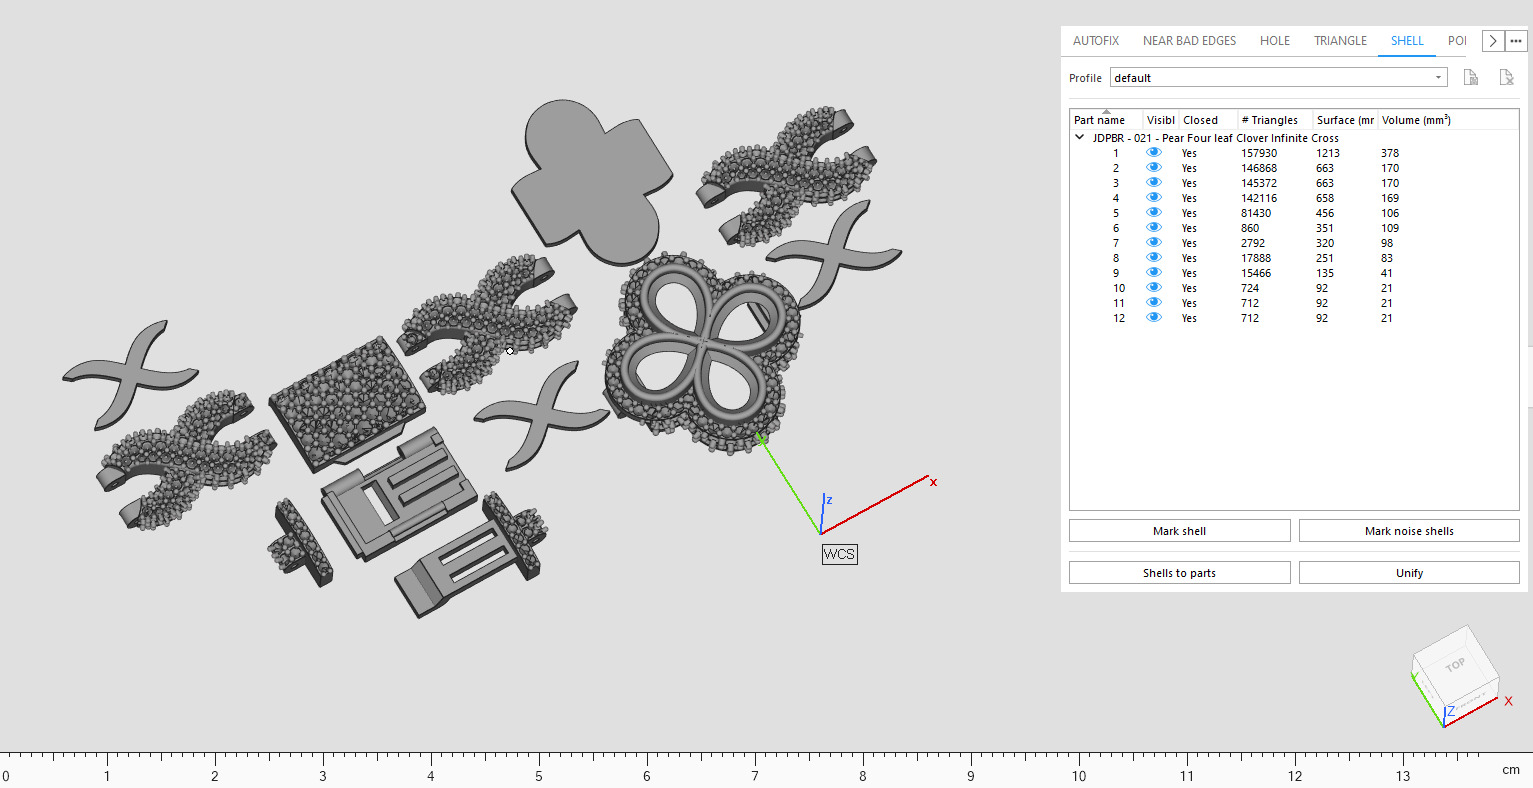The image size is (1533, 788).
Task: Toggle visibility of shell 7
Action: 1154,243
